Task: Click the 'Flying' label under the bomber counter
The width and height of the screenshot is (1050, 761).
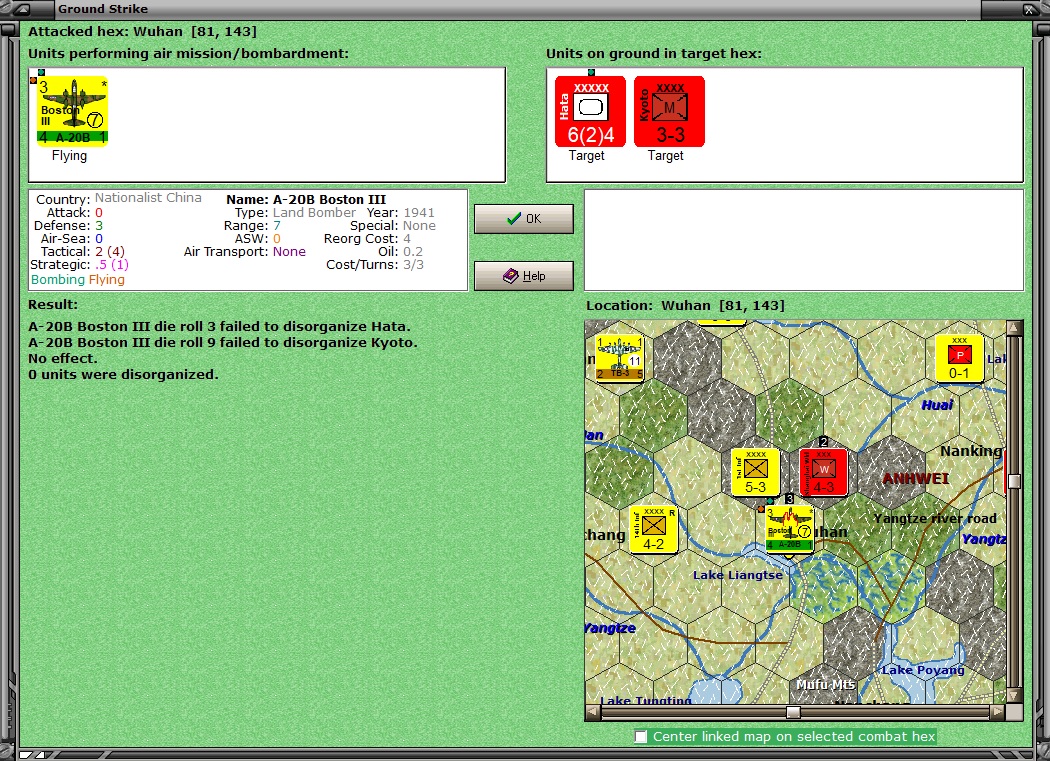Action: (70, 155)
